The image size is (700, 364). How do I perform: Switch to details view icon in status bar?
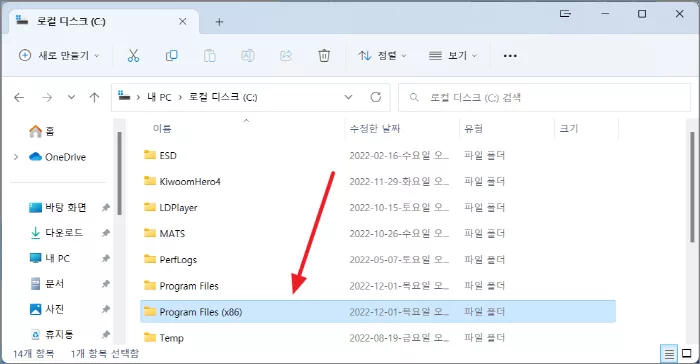click(x=669, y=354)
